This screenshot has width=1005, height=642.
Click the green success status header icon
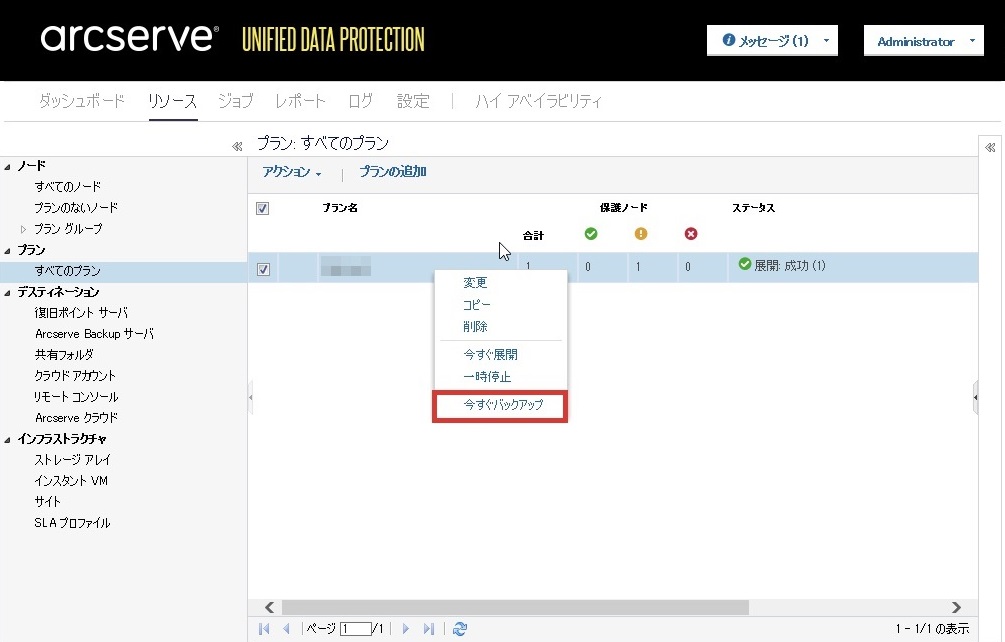[x=591, y=234]
